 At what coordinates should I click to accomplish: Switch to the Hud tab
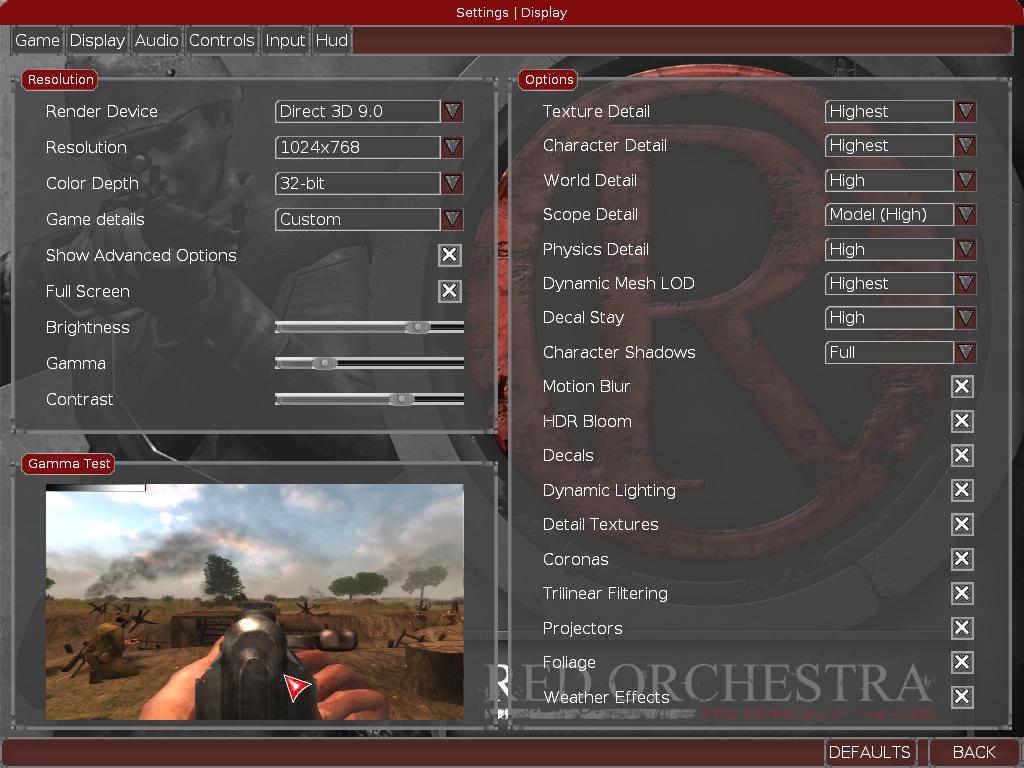coord(332,40)
